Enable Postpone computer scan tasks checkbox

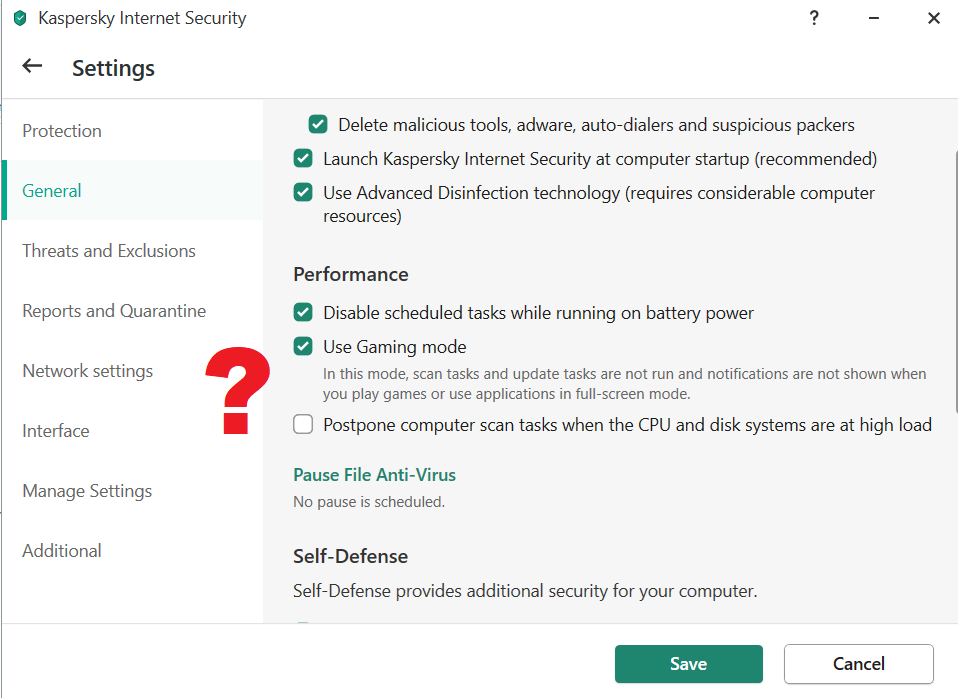303,425
